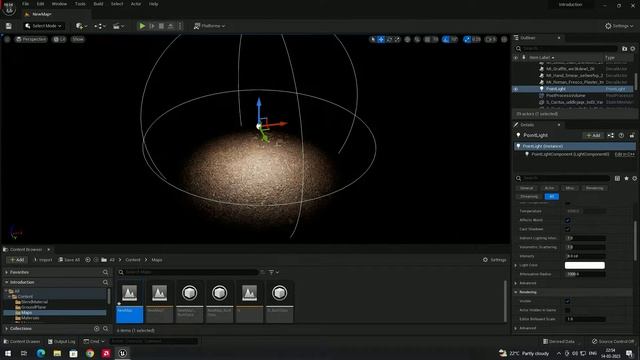This screenshot has height=360, width=640.
Task: Click the Stop simulation button
Action: (161, 26)
